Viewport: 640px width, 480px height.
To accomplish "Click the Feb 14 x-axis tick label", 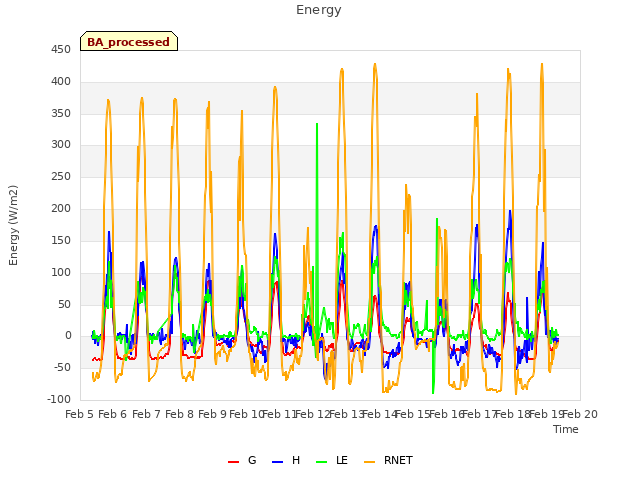I will pos(380,414).
